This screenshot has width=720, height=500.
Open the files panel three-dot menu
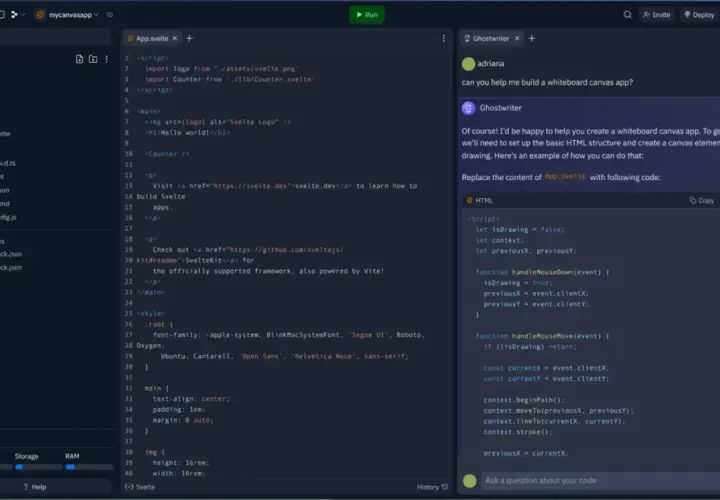coord(107,59)
